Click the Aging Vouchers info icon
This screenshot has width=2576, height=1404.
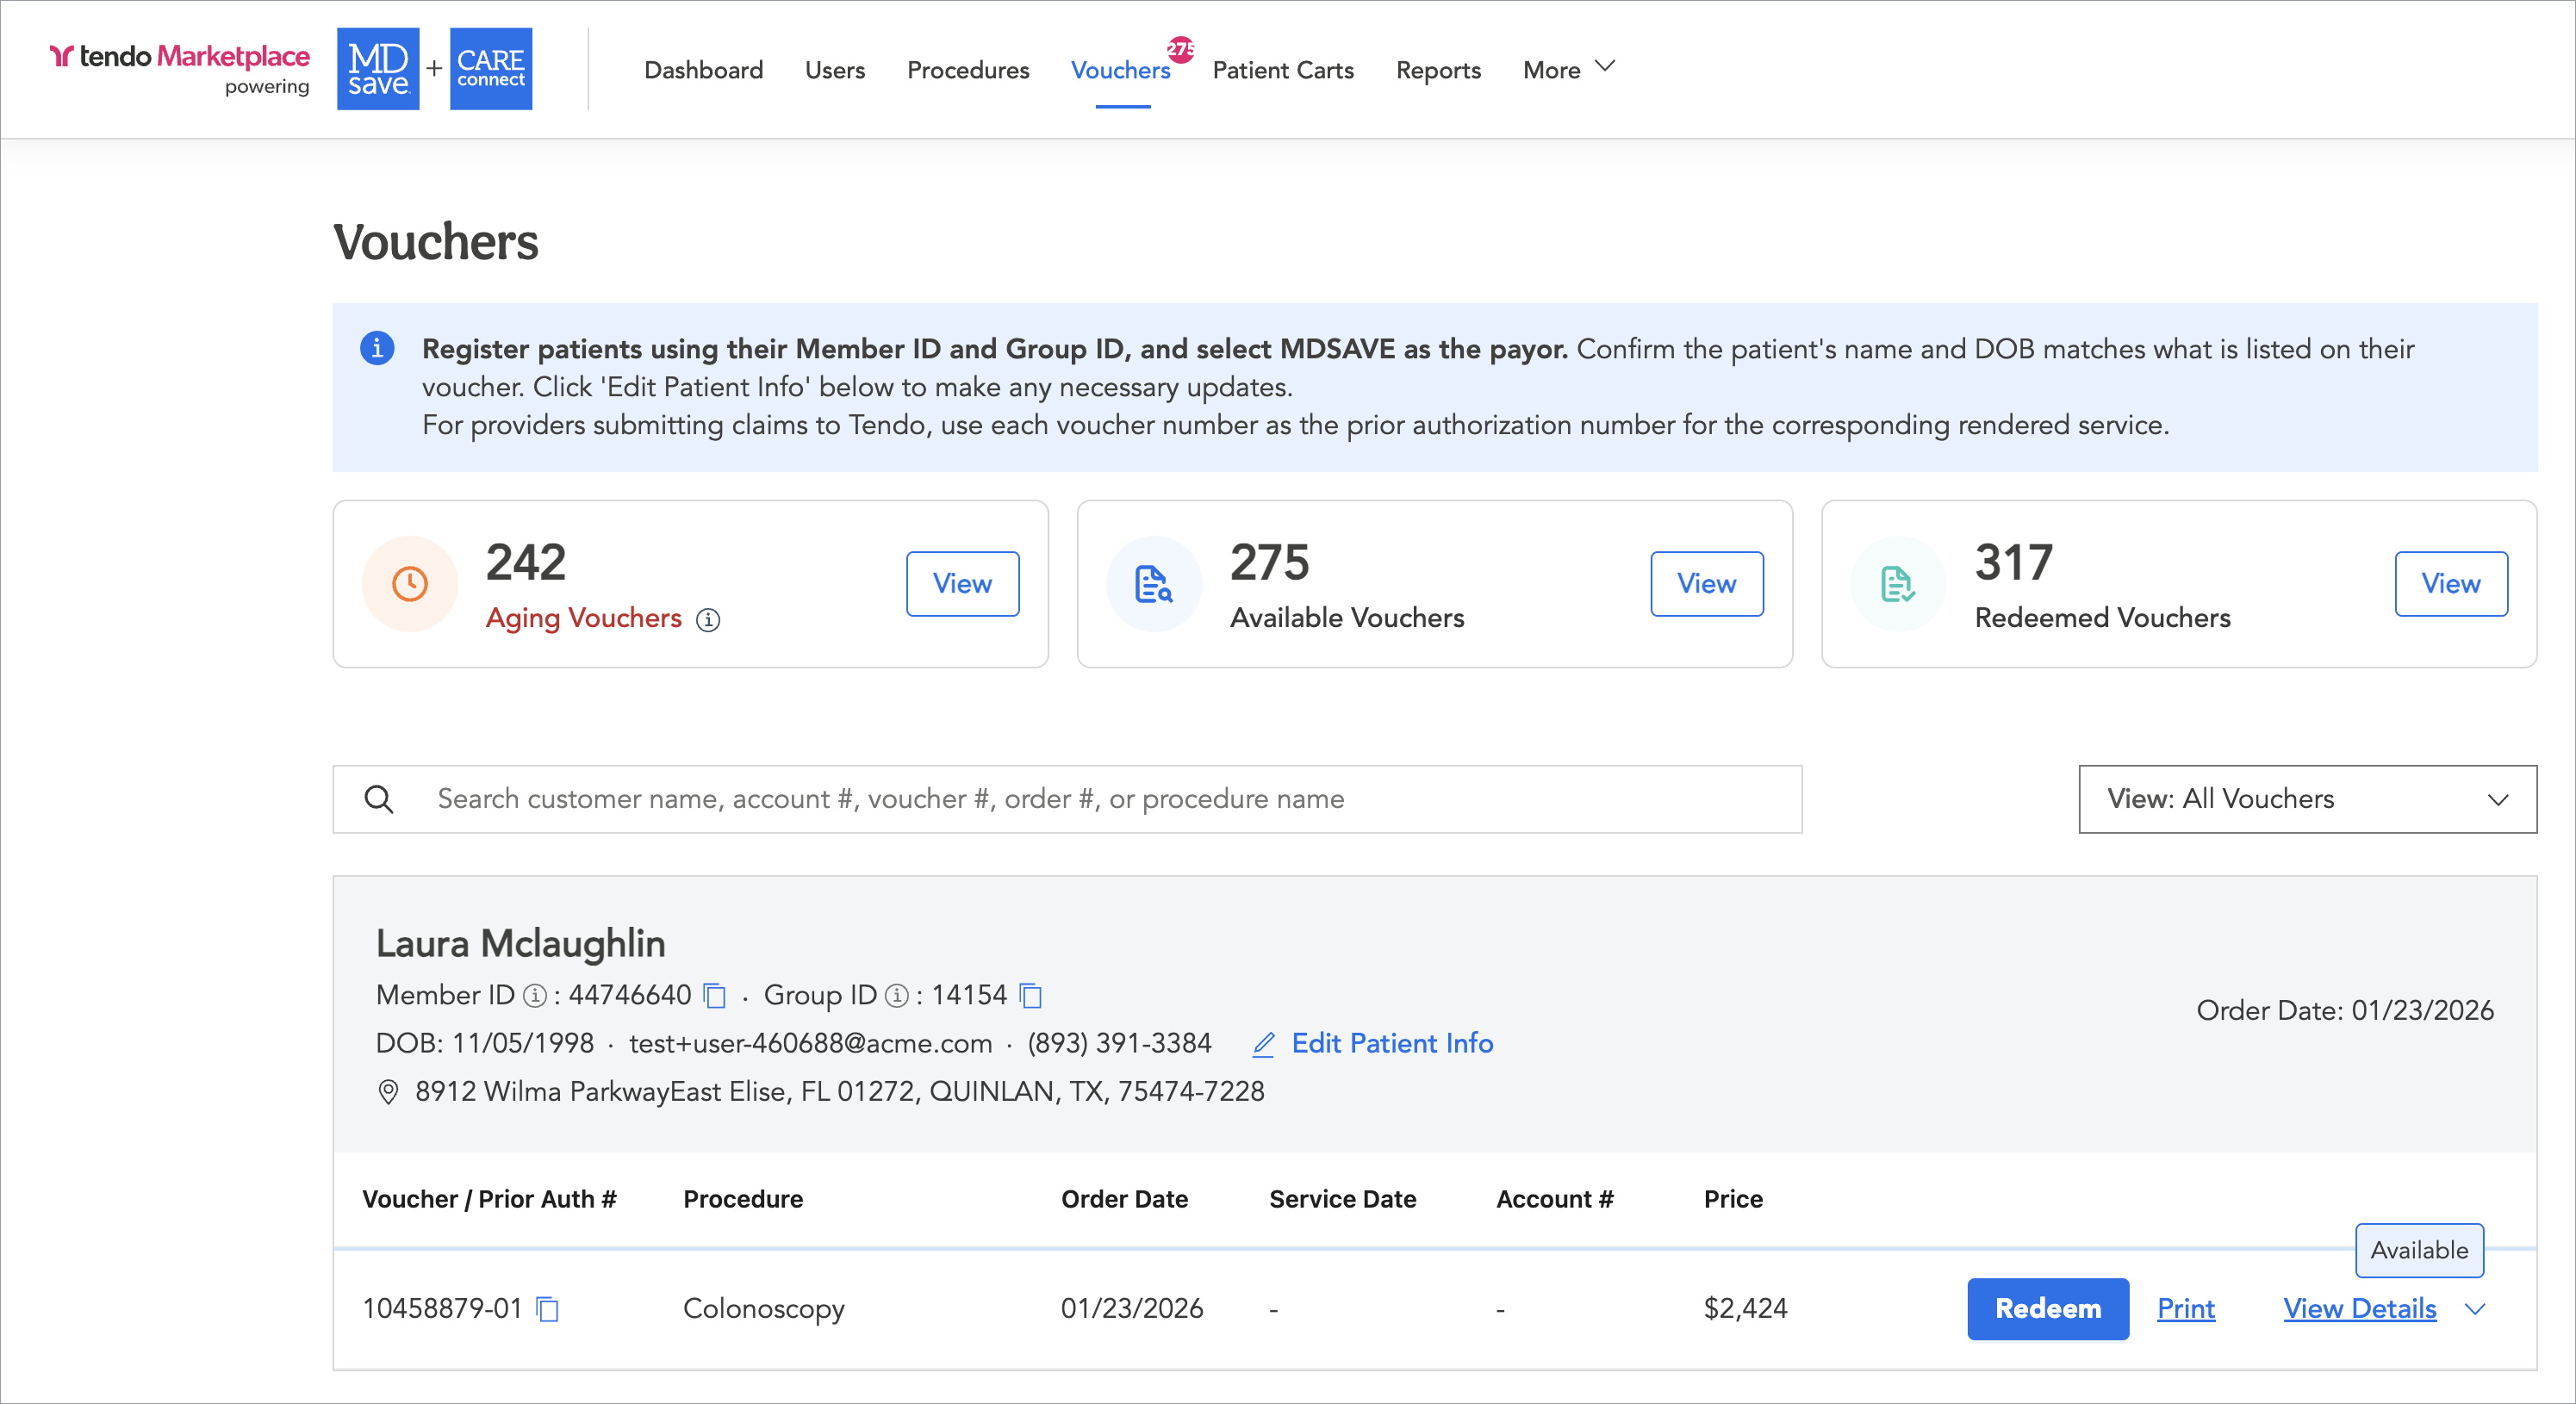tap(708, 619)
